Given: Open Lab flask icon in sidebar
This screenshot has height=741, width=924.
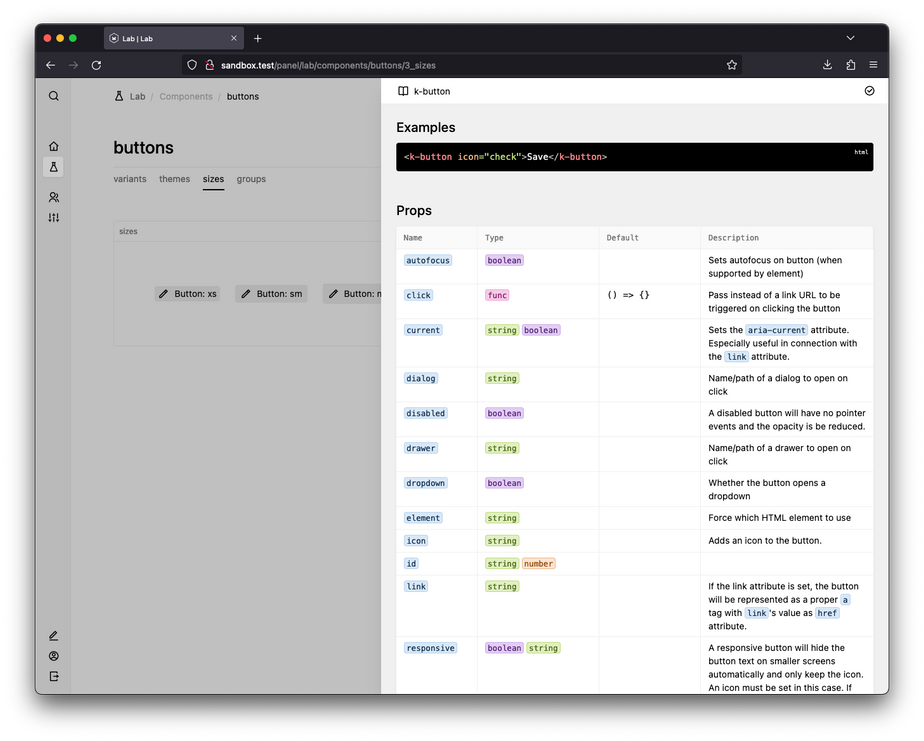Looking at the screenshot, I should pos(54,167).
